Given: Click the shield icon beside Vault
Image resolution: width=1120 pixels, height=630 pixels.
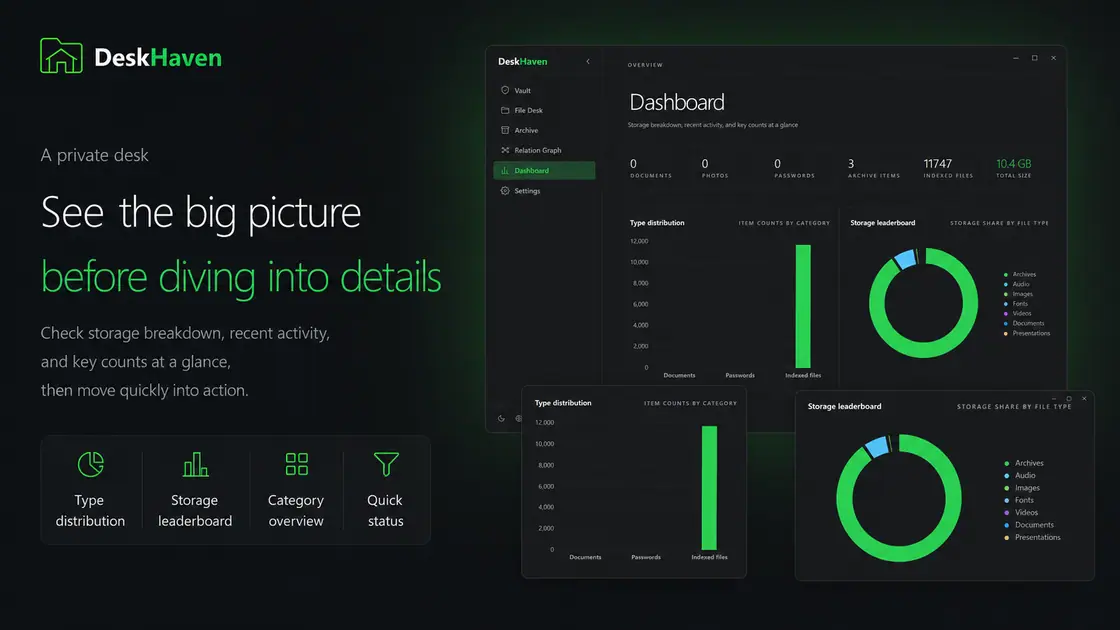Looking at the screenshot, I should point(505,90).
